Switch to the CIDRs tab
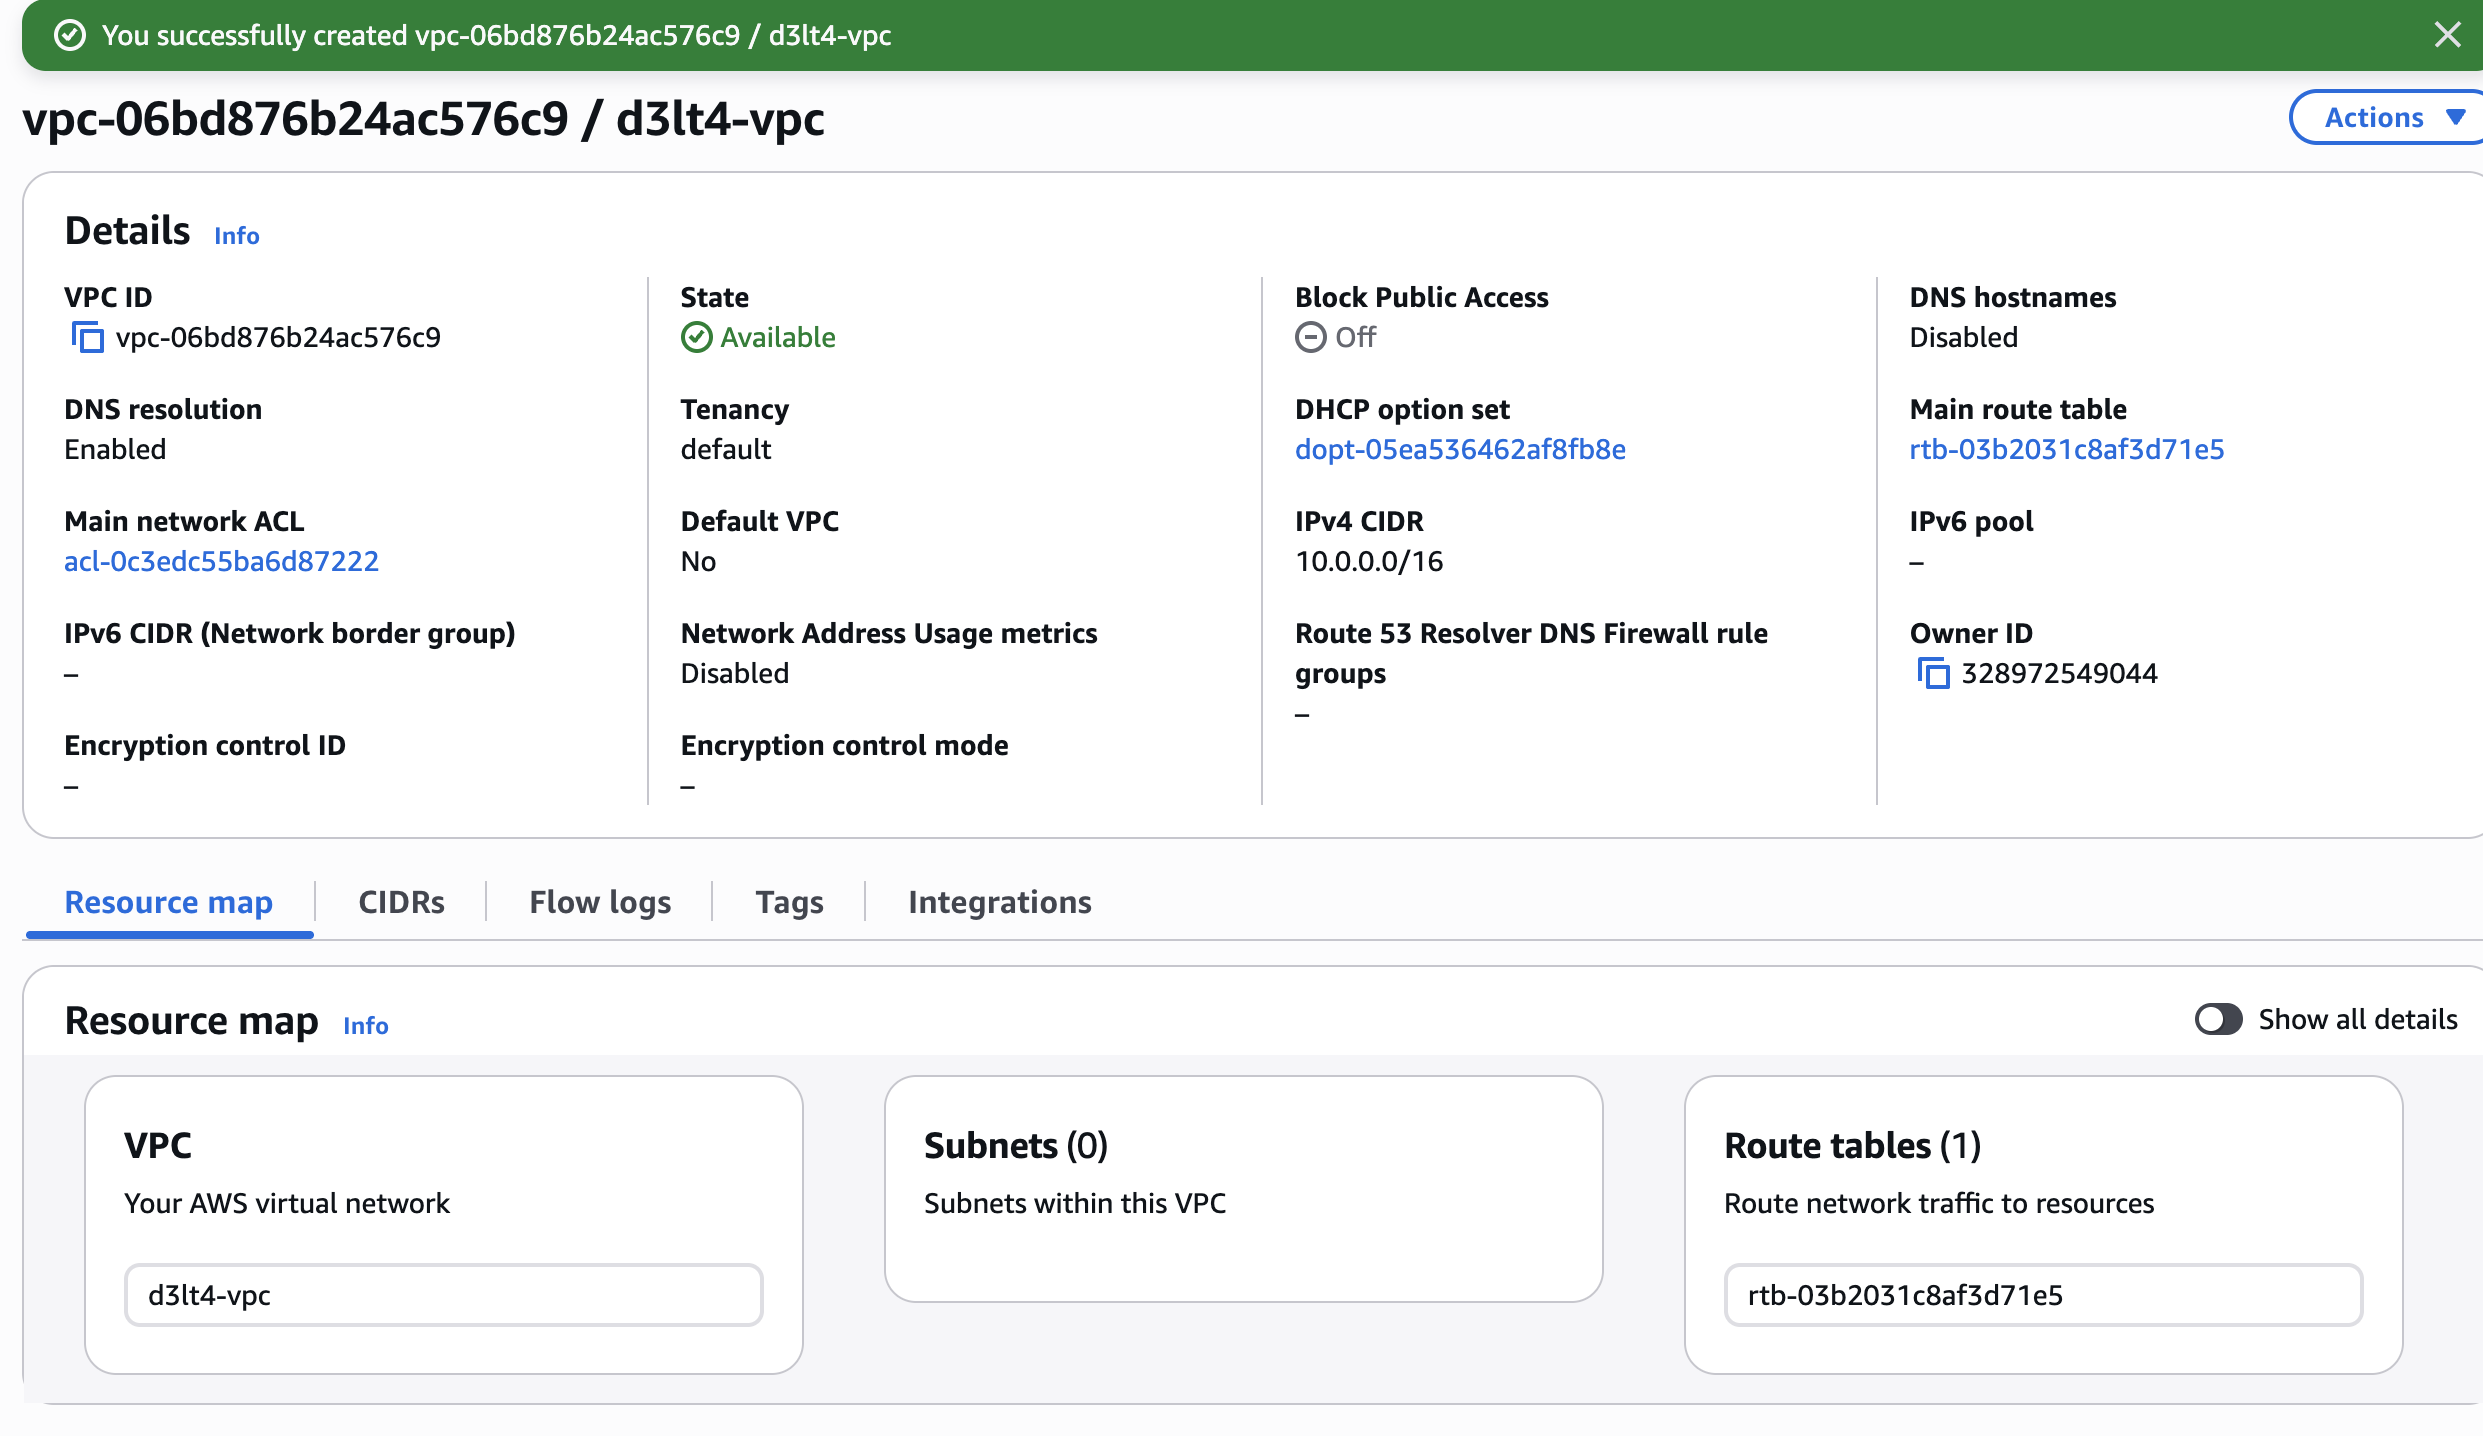This screenshot has width=2483, height=1436. pos(401,902)
